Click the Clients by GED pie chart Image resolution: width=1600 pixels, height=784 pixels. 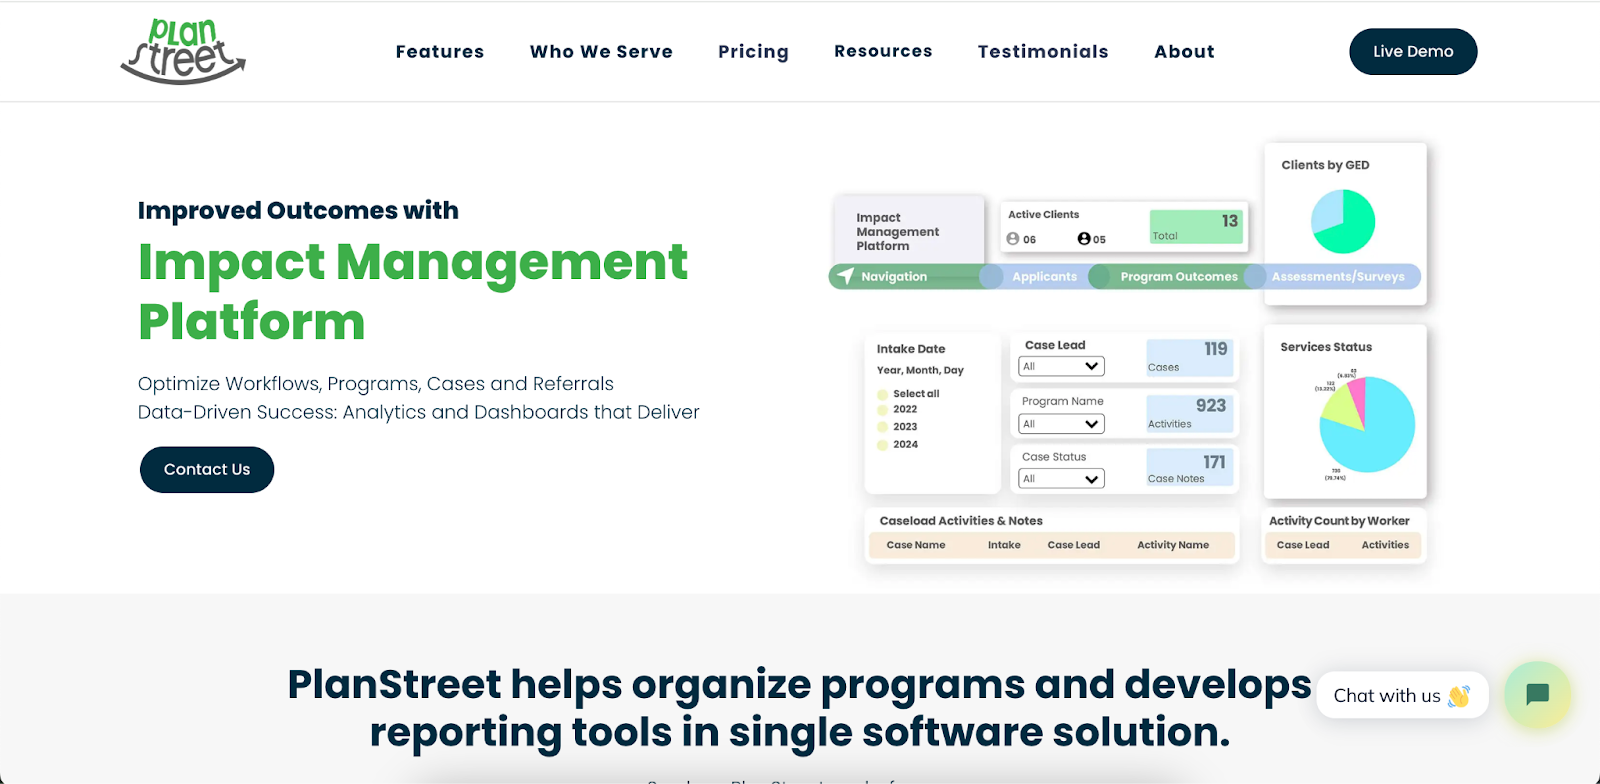(x=1343, y=222)
